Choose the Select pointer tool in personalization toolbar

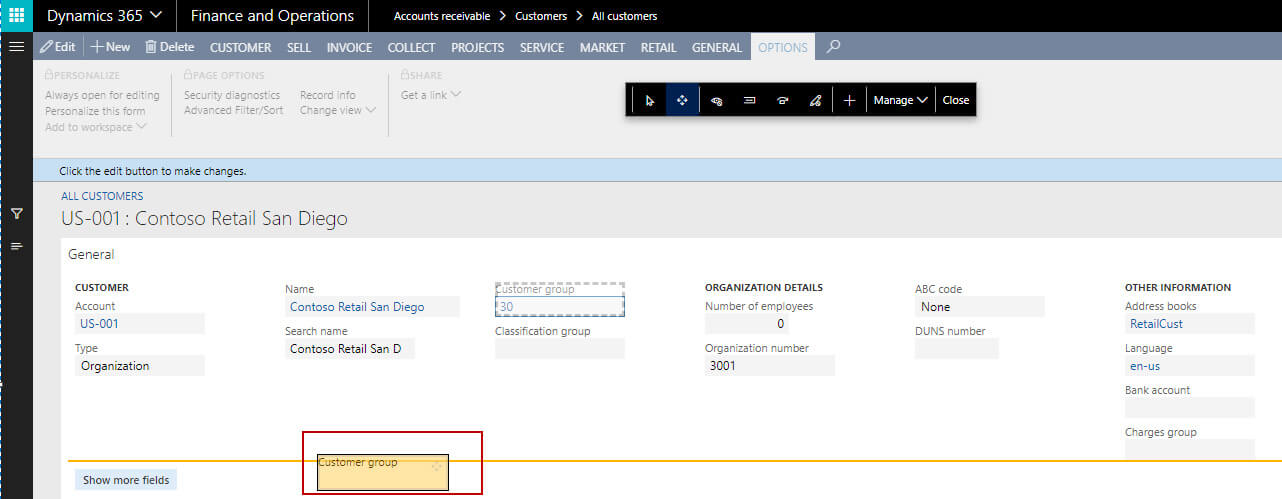(x=650, y=100)
